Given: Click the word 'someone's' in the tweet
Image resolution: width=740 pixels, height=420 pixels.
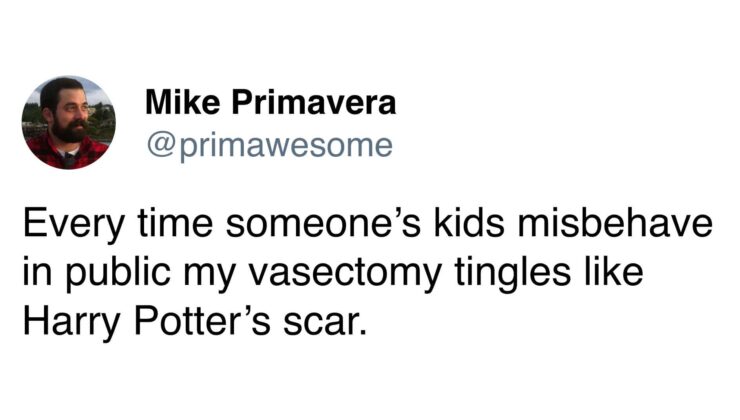Looking at the screenshot, I should tap(323, 224).
